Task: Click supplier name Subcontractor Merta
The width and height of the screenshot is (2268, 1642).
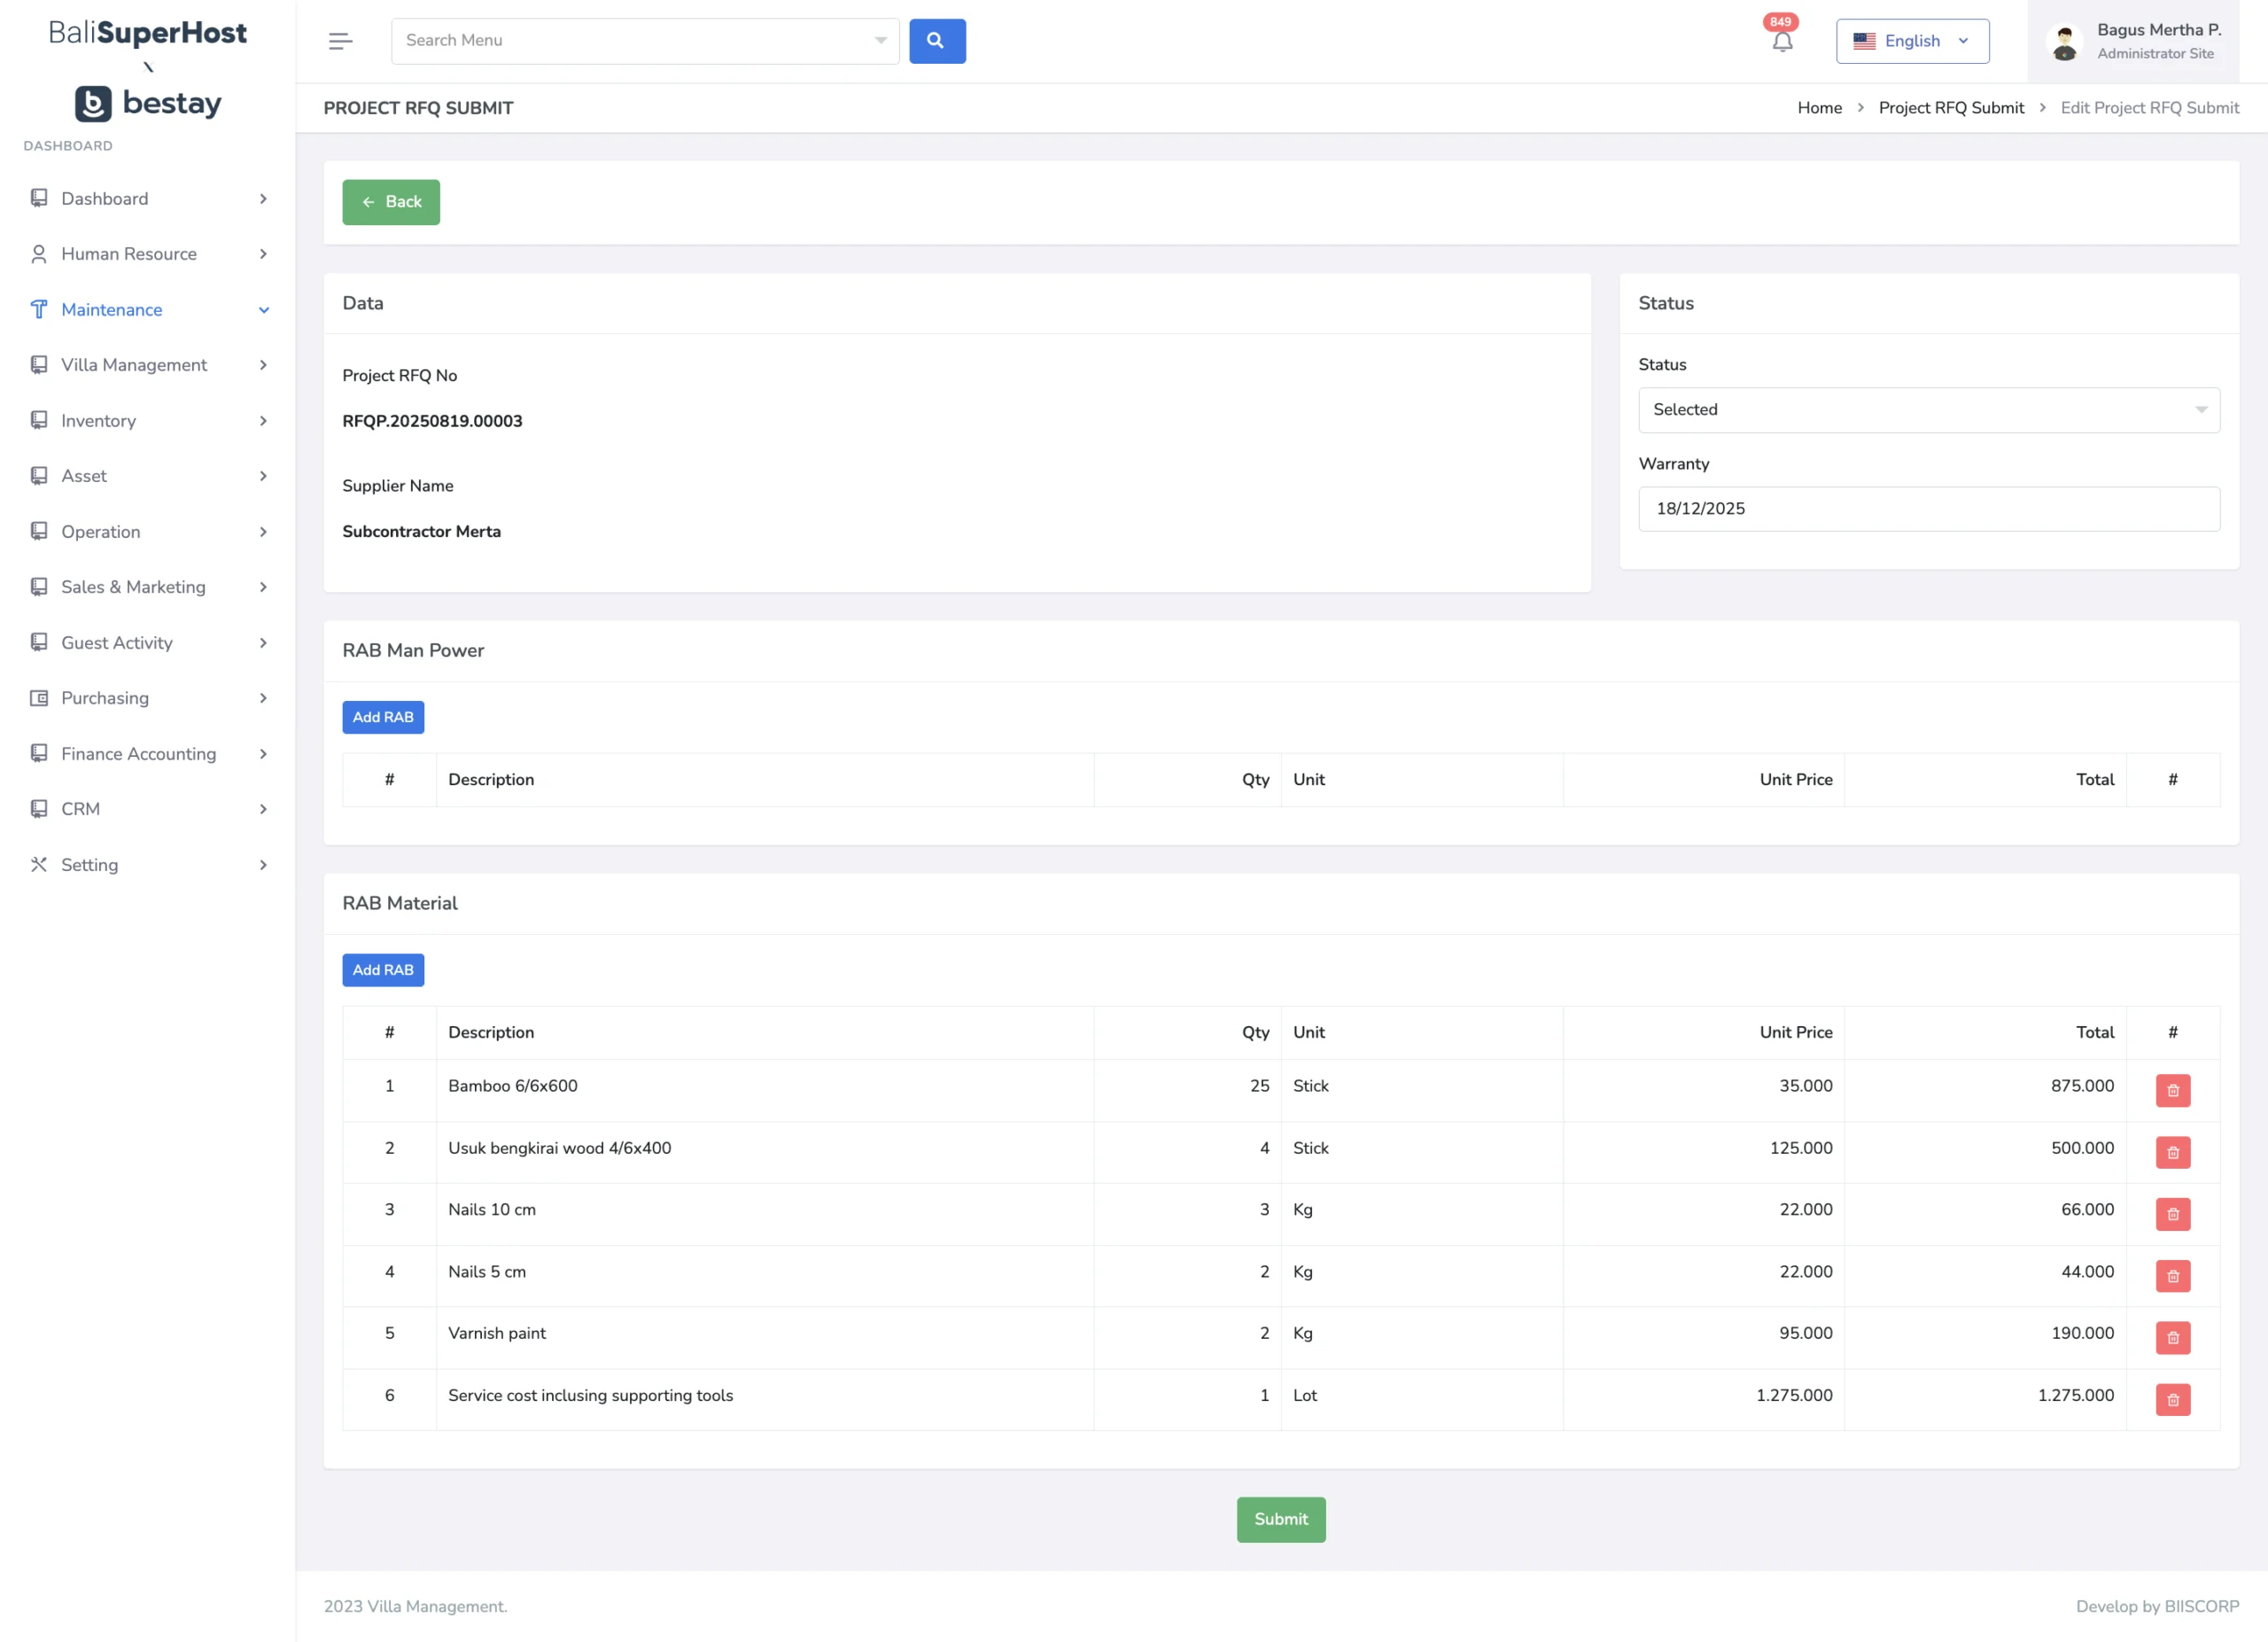Action: click(x=421, y=532)
